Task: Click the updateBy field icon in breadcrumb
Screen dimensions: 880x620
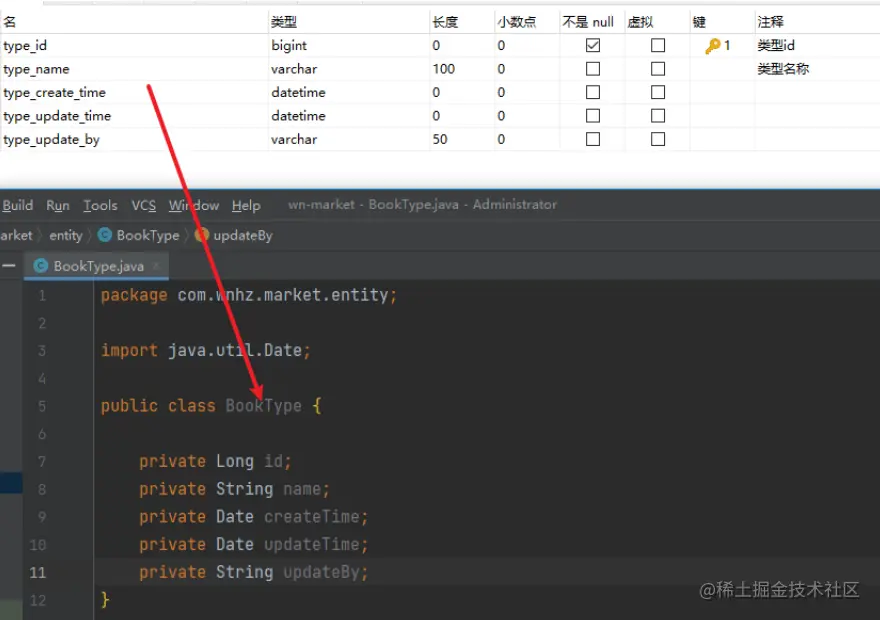Action: (x=201, y=235)
